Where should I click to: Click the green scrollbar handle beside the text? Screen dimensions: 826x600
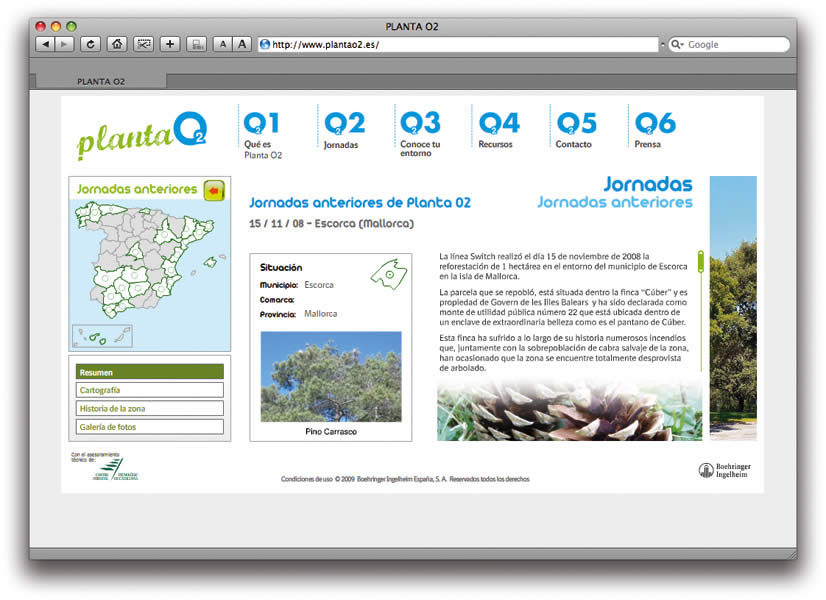pyautogui.click(x=701, y=262)
